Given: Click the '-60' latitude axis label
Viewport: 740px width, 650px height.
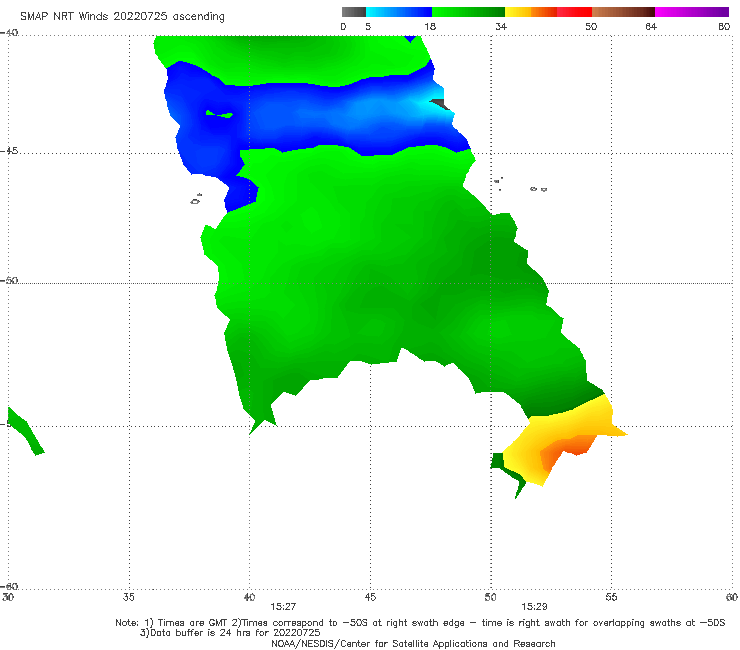Looking at the screenshot, I should [9, 586].
